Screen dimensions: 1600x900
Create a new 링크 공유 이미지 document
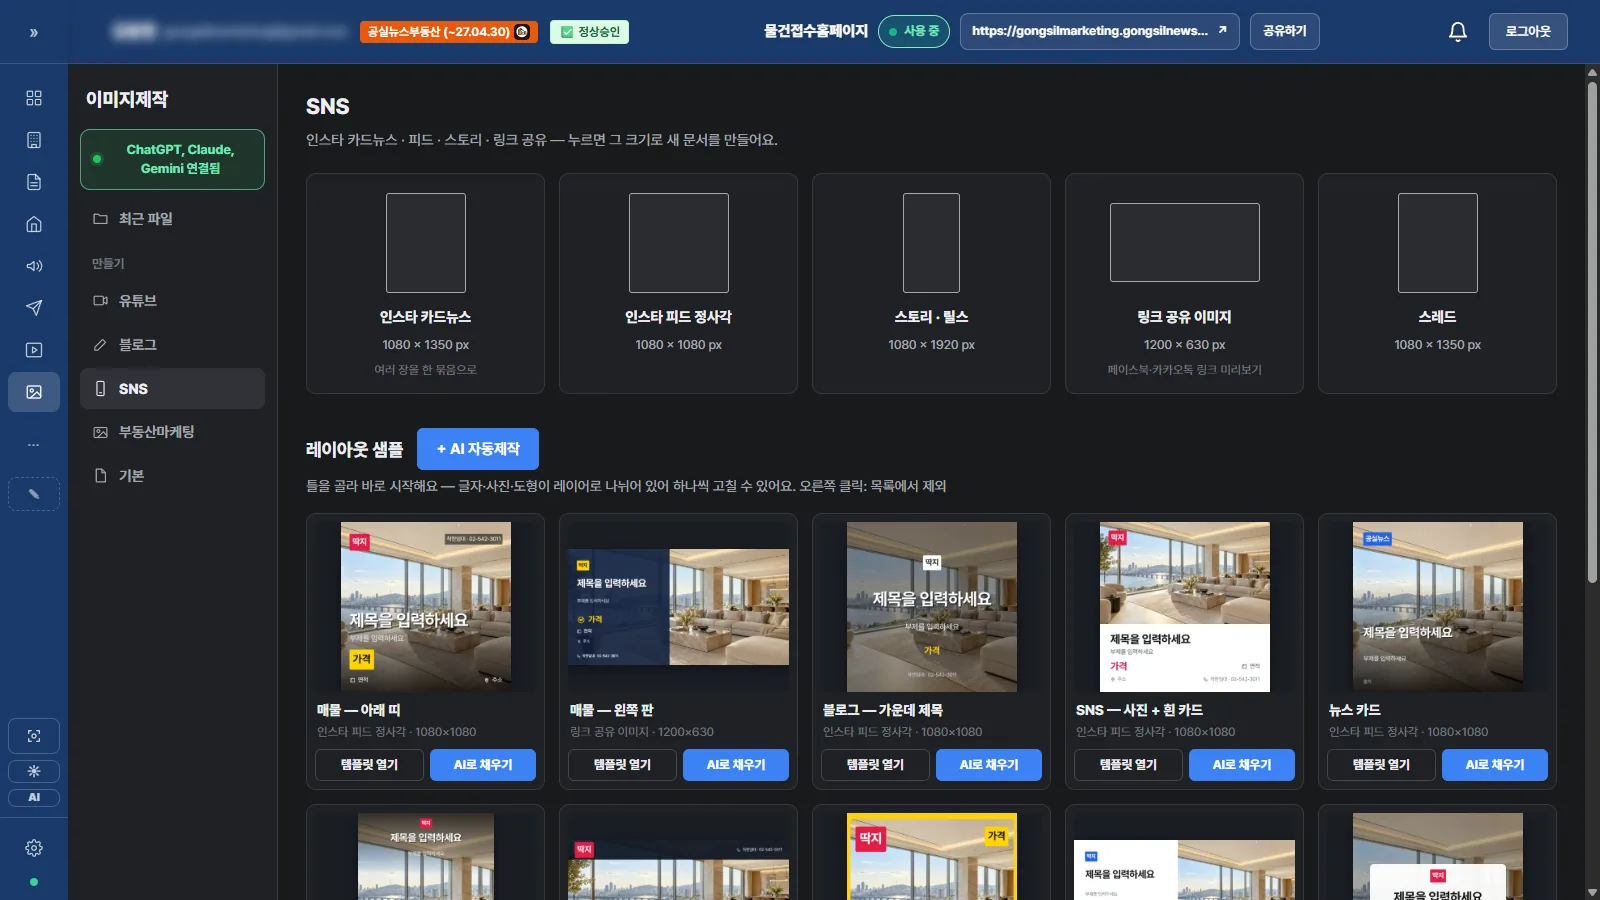point(1184,284)
